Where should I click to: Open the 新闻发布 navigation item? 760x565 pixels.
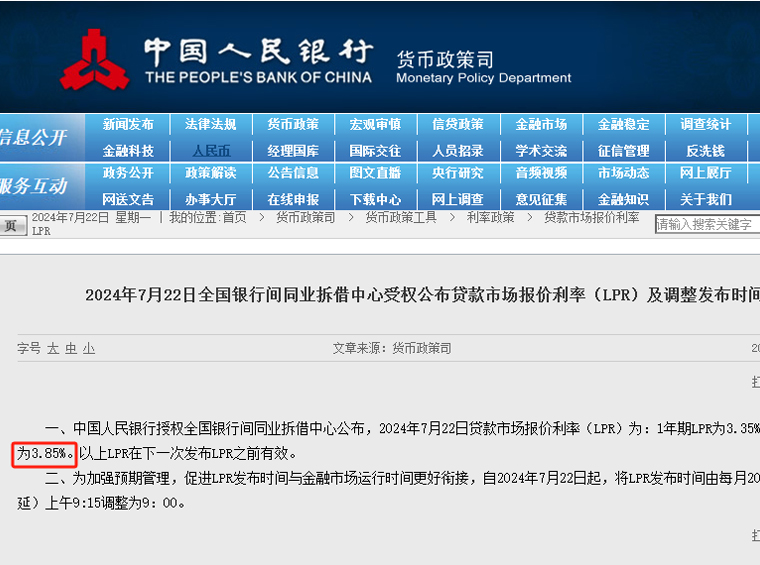[x=128, y=125]
